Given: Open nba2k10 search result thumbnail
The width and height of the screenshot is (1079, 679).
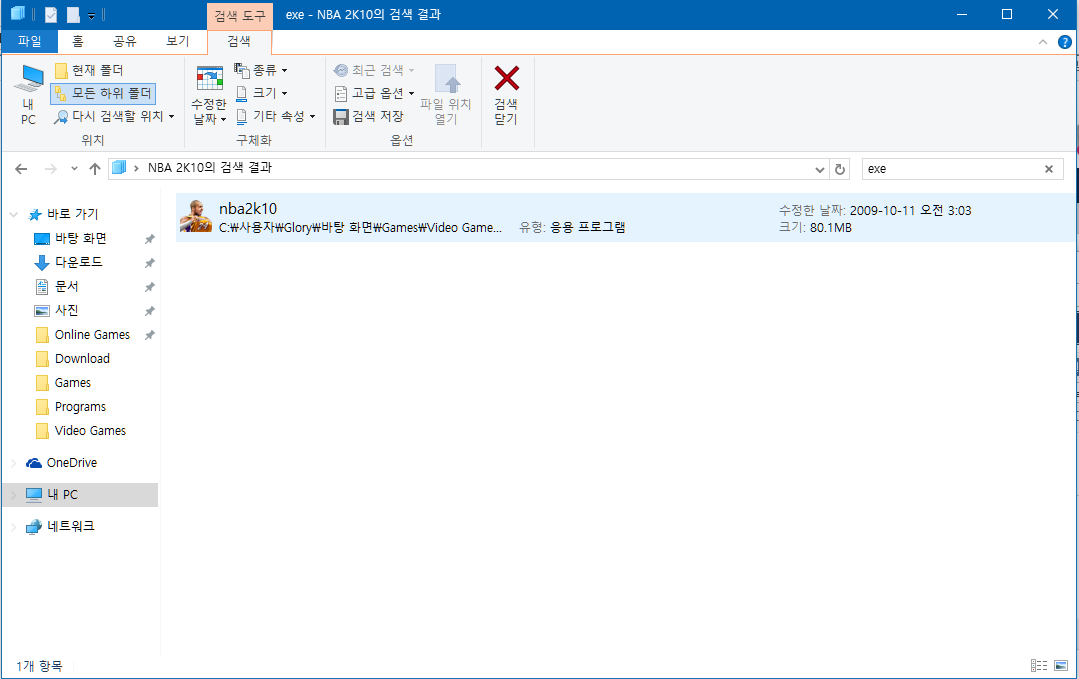Looking at the screenshot, I should [196, 216].
